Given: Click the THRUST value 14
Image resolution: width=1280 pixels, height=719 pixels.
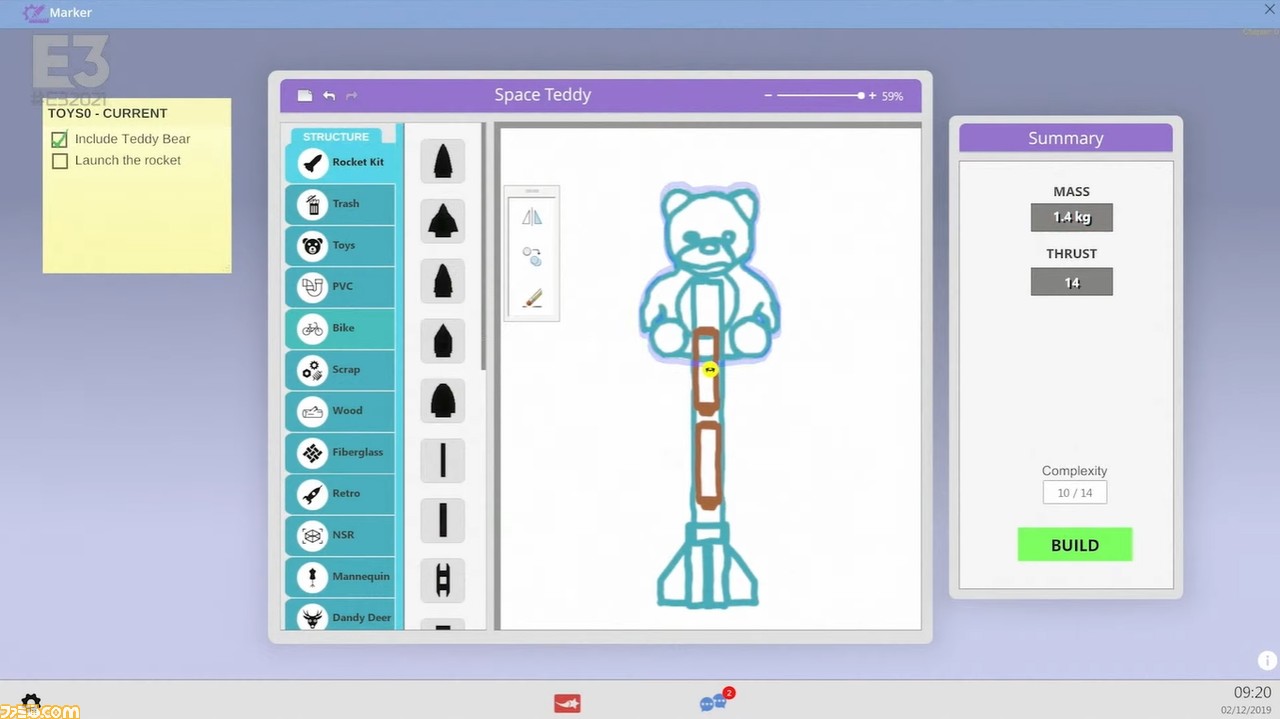Looking at the screenshot, I should point(1071,282).
